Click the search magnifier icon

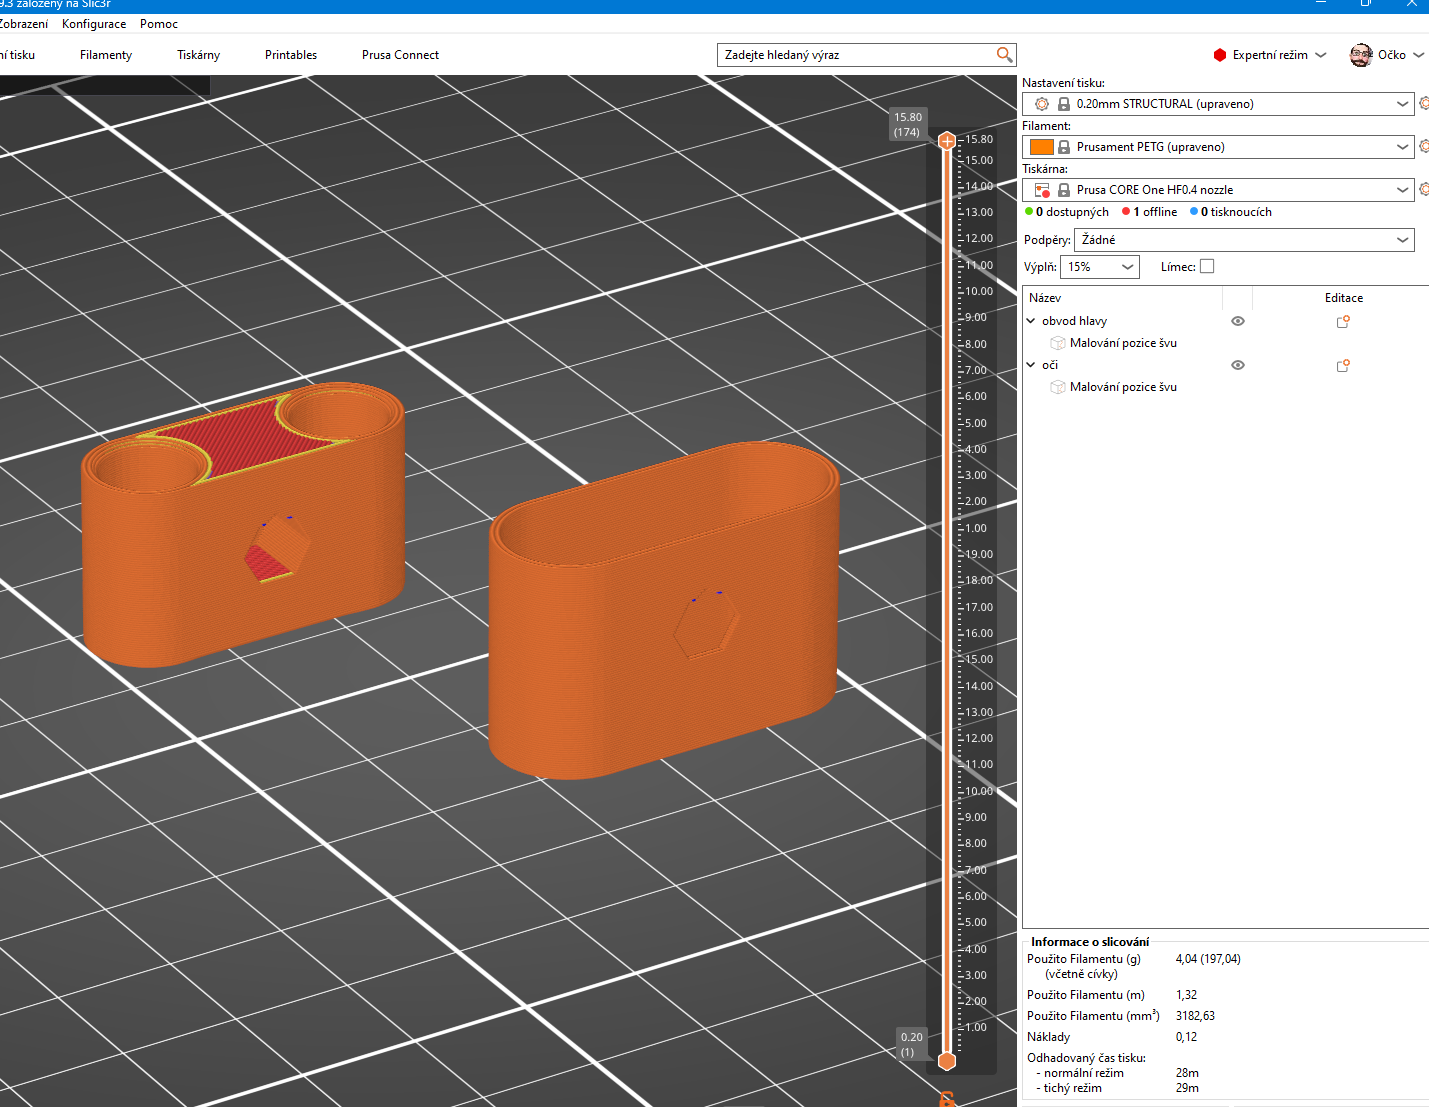pyautogui.click(x=1004, y=55)
